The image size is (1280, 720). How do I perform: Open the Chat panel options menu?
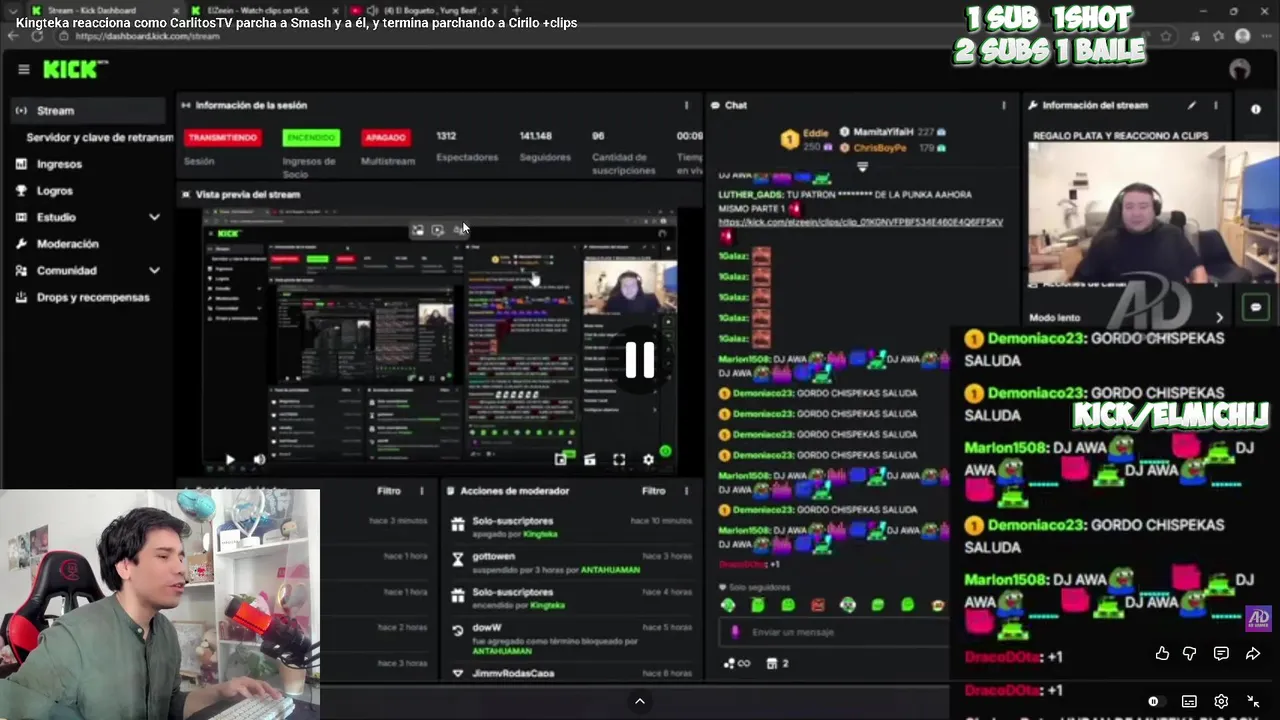point(1004,105)
